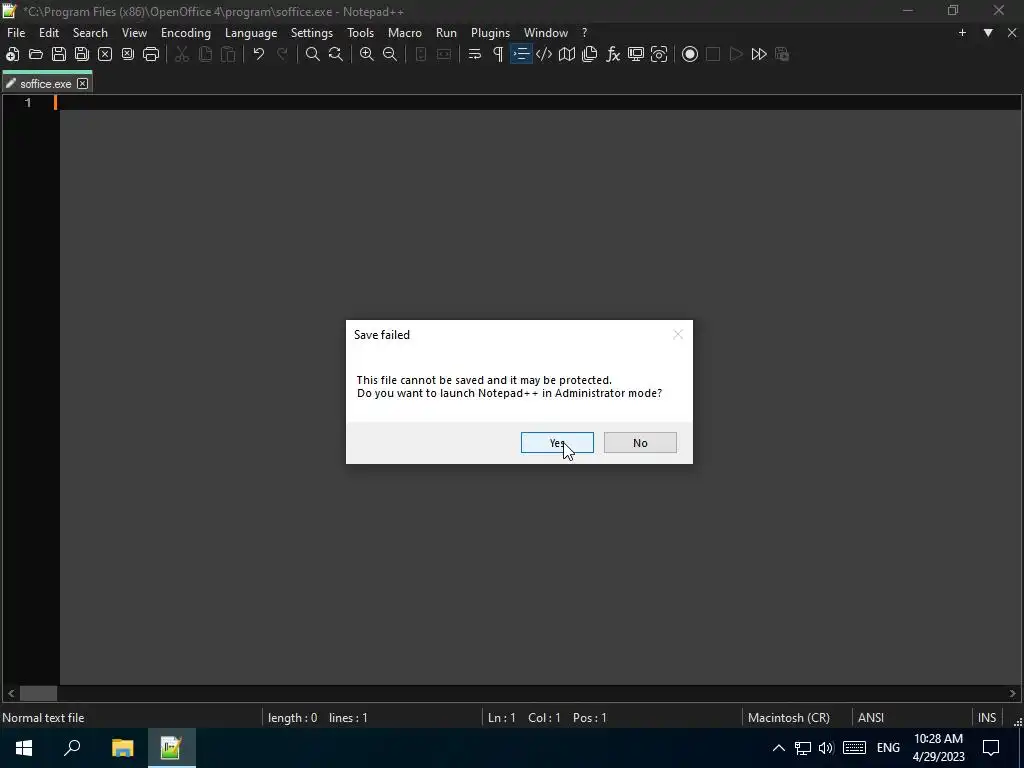The image size is (1024, 768).
Task: Open the volume control in system tray
Action: [826, 748]
